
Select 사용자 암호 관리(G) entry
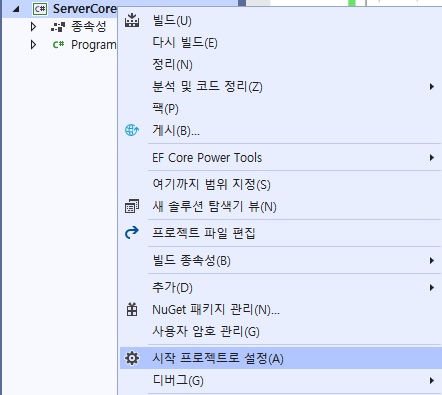(280, 331)
